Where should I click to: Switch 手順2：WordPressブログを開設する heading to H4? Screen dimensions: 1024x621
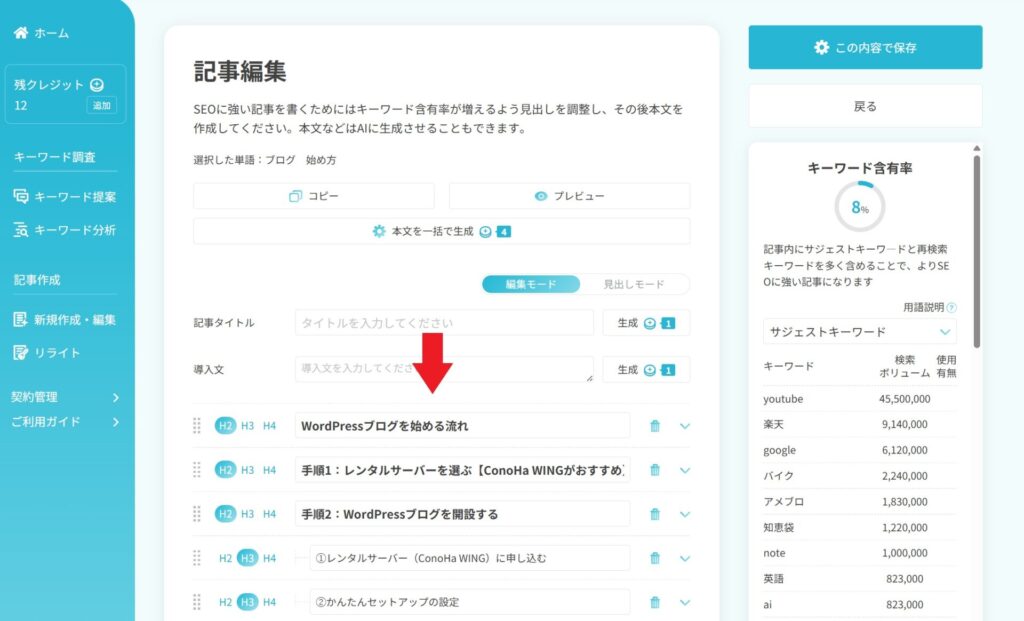point(268,514)
